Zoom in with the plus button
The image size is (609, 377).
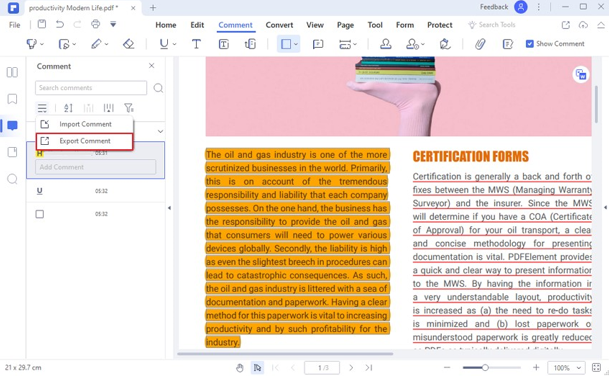point(536,367)
